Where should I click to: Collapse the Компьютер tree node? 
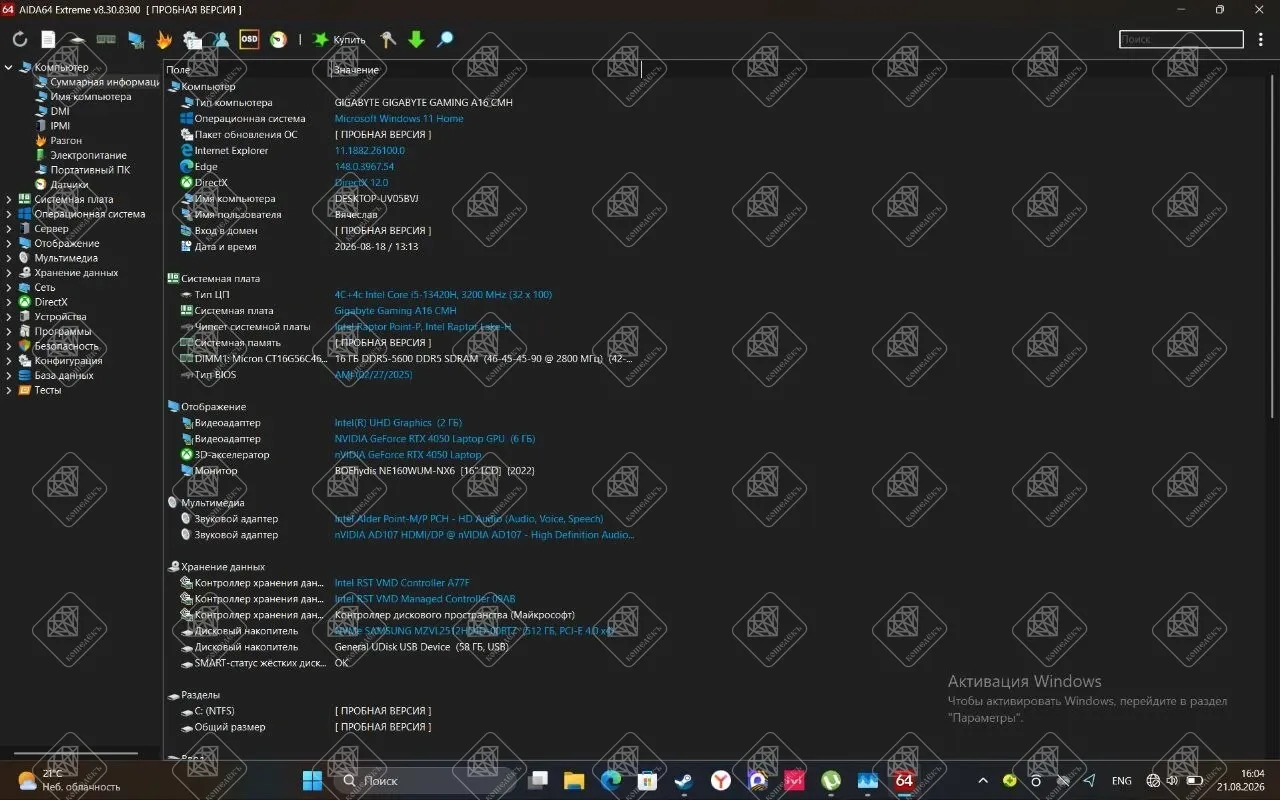(x=9, y=68)
